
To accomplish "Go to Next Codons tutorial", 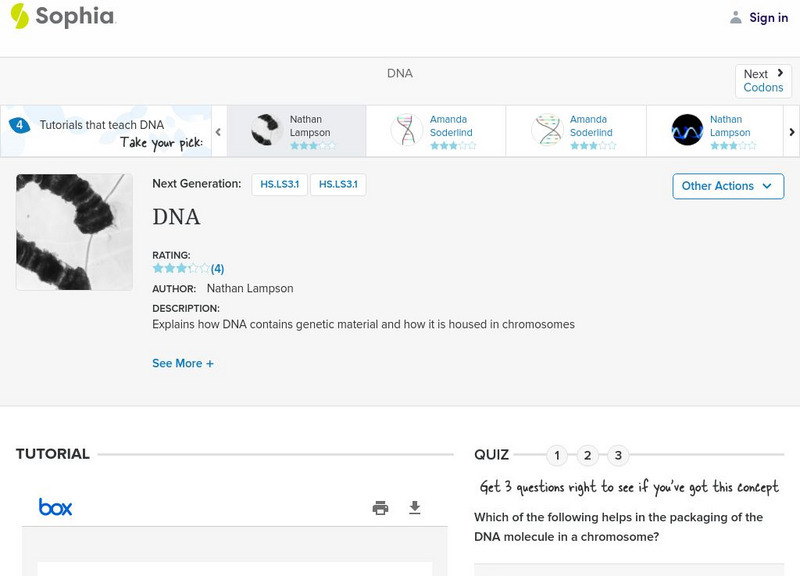I will pyautogui.click(x=763, y=81).
